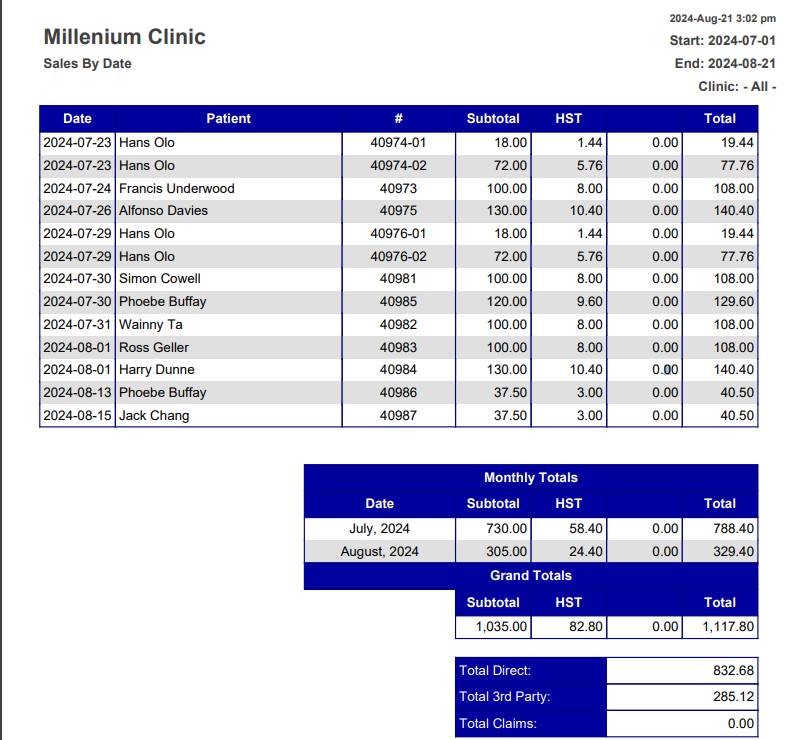Click the Monthly Totals heading
Screen dimensions: 809x740
click(531, 477)
